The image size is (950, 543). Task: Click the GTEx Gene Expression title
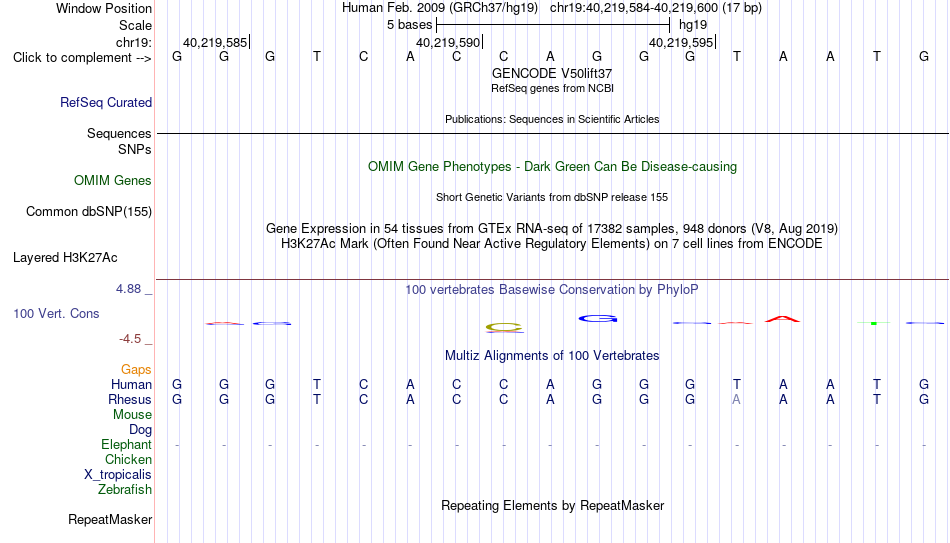coord(552,228)
